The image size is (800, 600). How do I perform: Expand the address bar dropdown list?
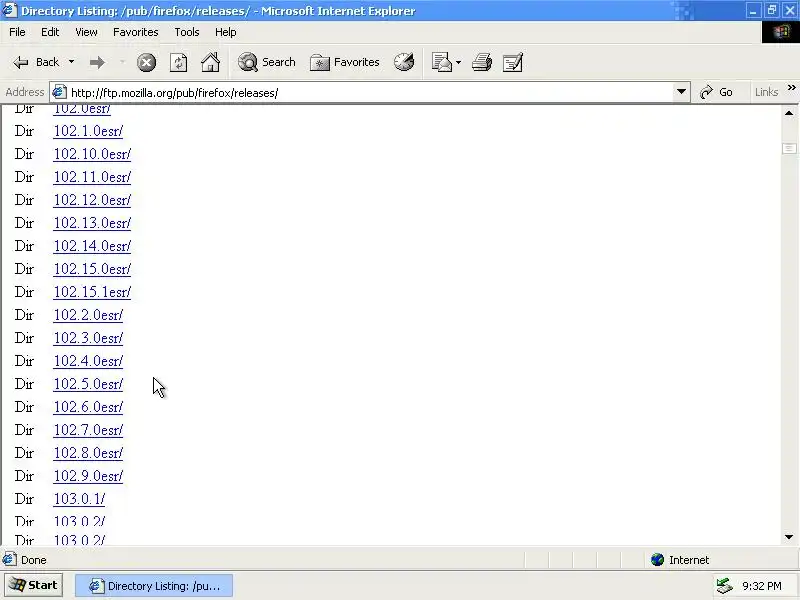pos(681,92)
